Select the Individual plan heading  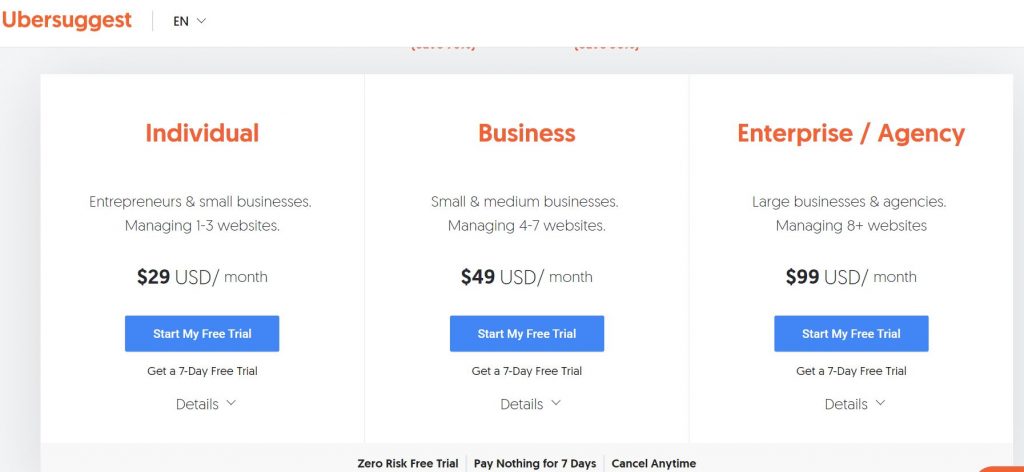(202, 133)
